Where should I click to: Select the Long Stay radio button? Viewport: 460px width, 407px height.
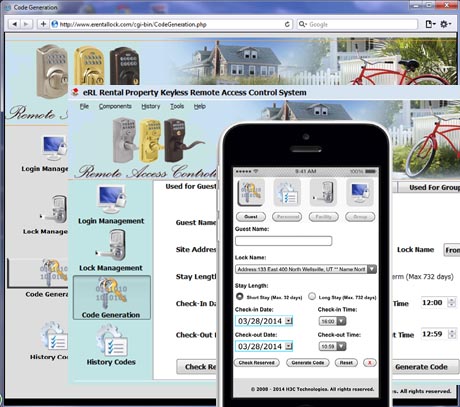312,296
